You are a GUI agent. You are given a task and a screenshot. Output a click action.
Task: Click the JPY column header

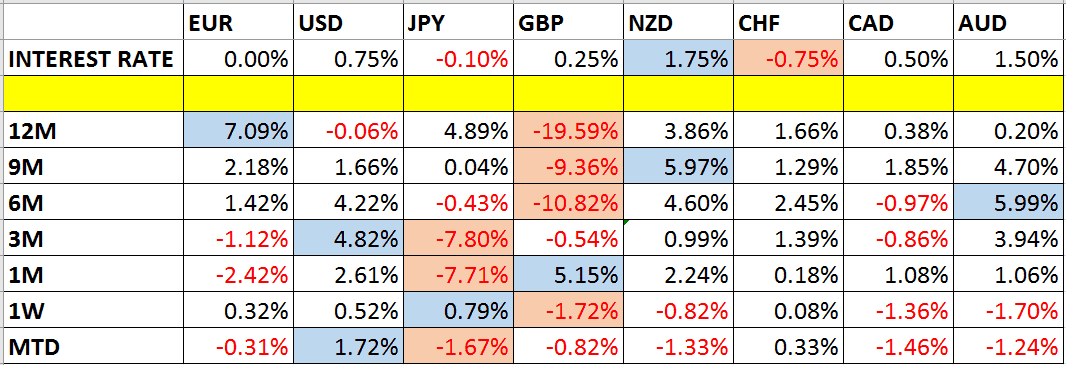pos(458,24)
